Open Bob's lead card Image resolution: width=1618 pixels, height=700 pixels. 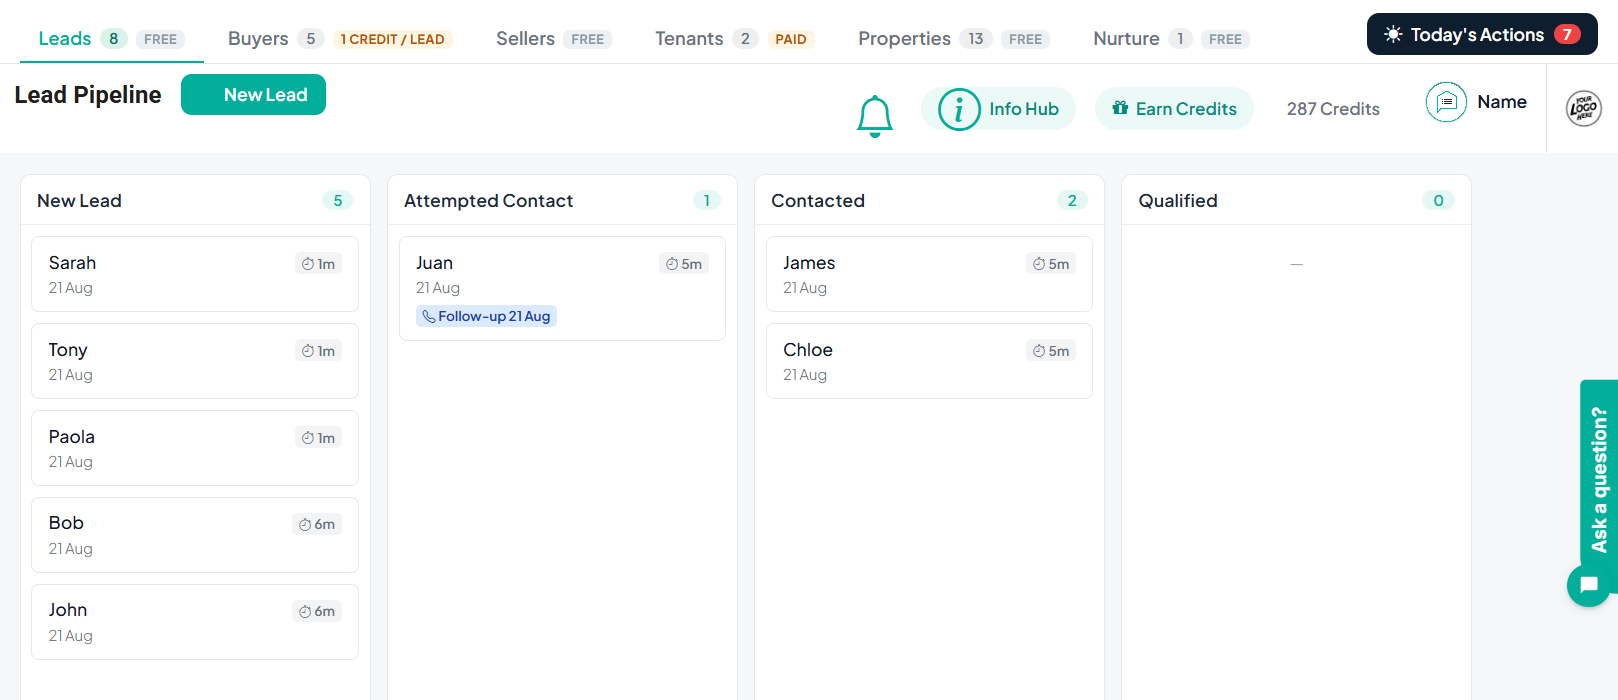[195, 535]
